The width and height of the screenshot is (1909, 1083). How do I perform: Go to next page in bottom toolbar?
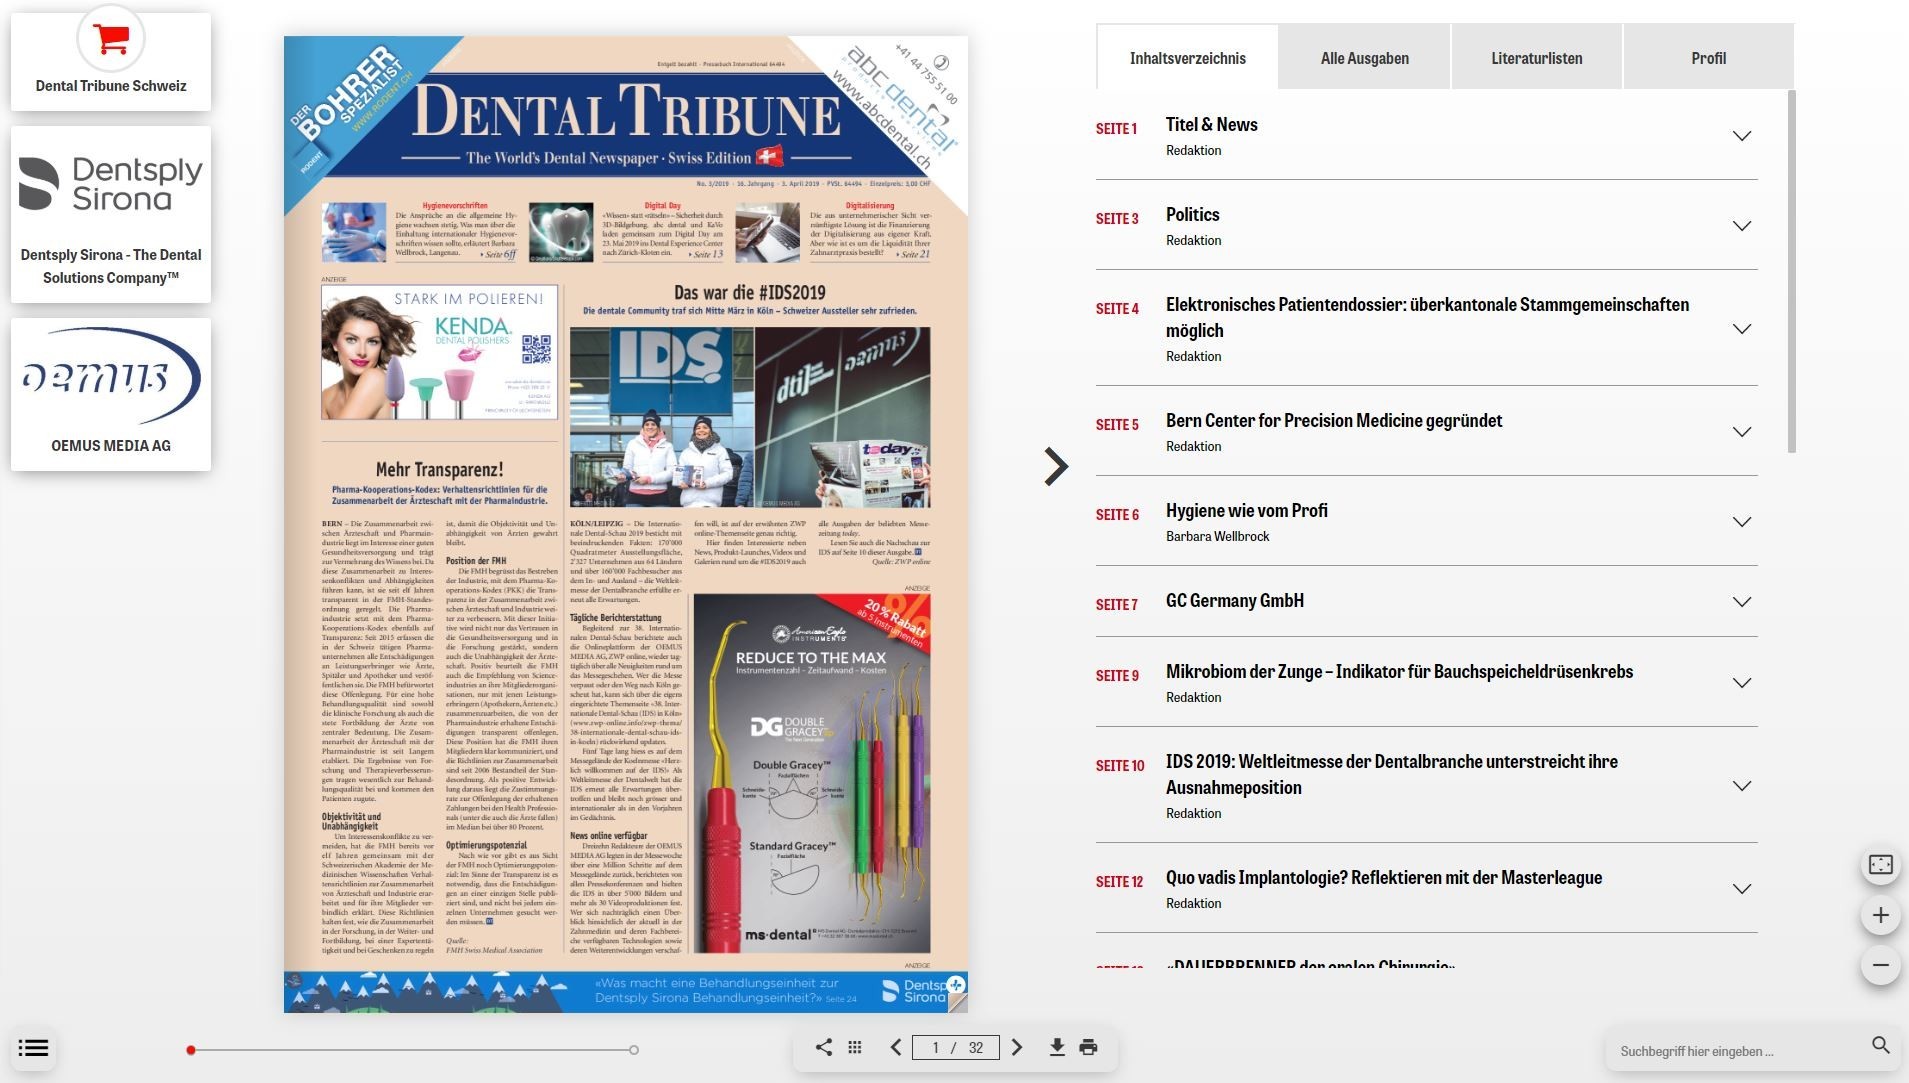(1017, 1047)
